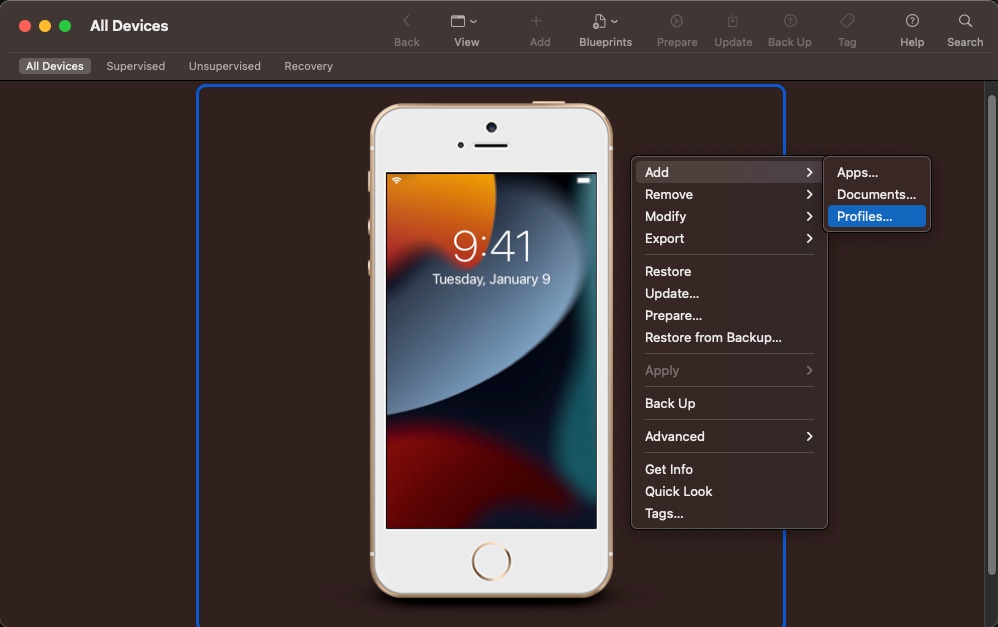Open the View toolbar icon
This screenshot has width=998, height=627.
click(458, 21)
